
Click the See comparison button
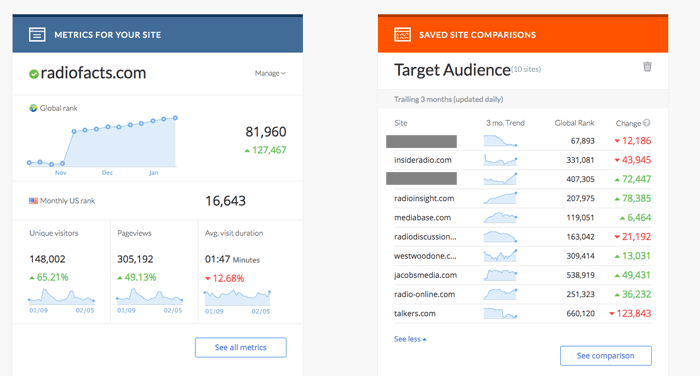[606, 356]
